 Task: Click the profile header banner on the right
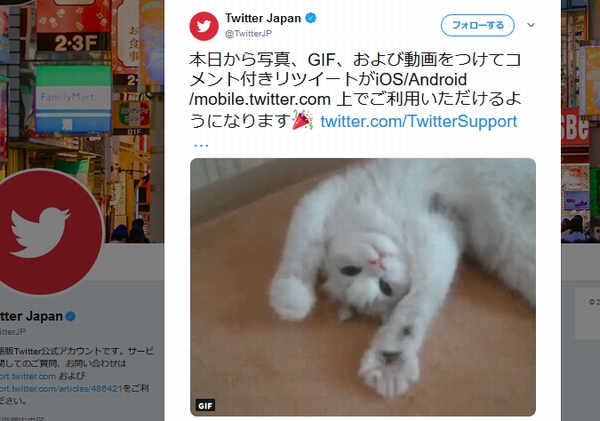[580, 121]
